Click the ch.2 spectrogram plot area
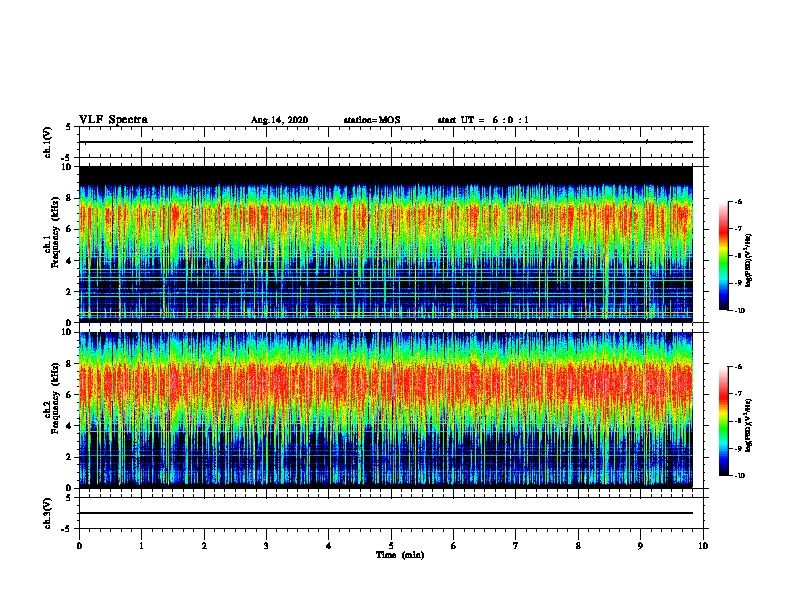This screenshot has height=612, width=792. point(386,410)
